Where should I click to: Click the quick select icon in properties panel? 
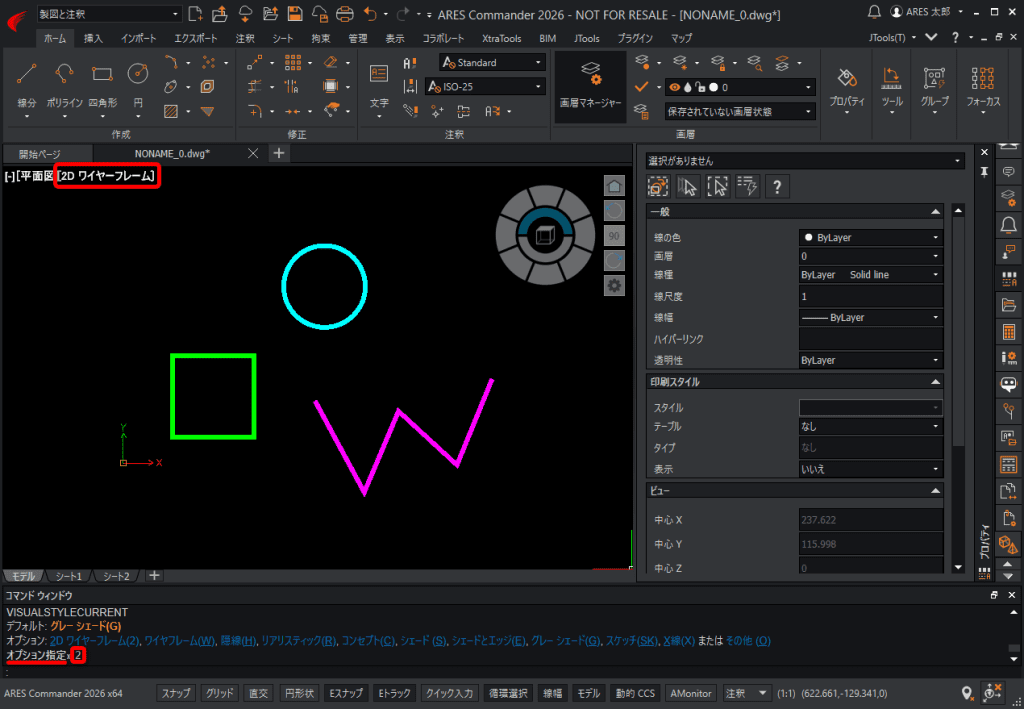point(747,186)
